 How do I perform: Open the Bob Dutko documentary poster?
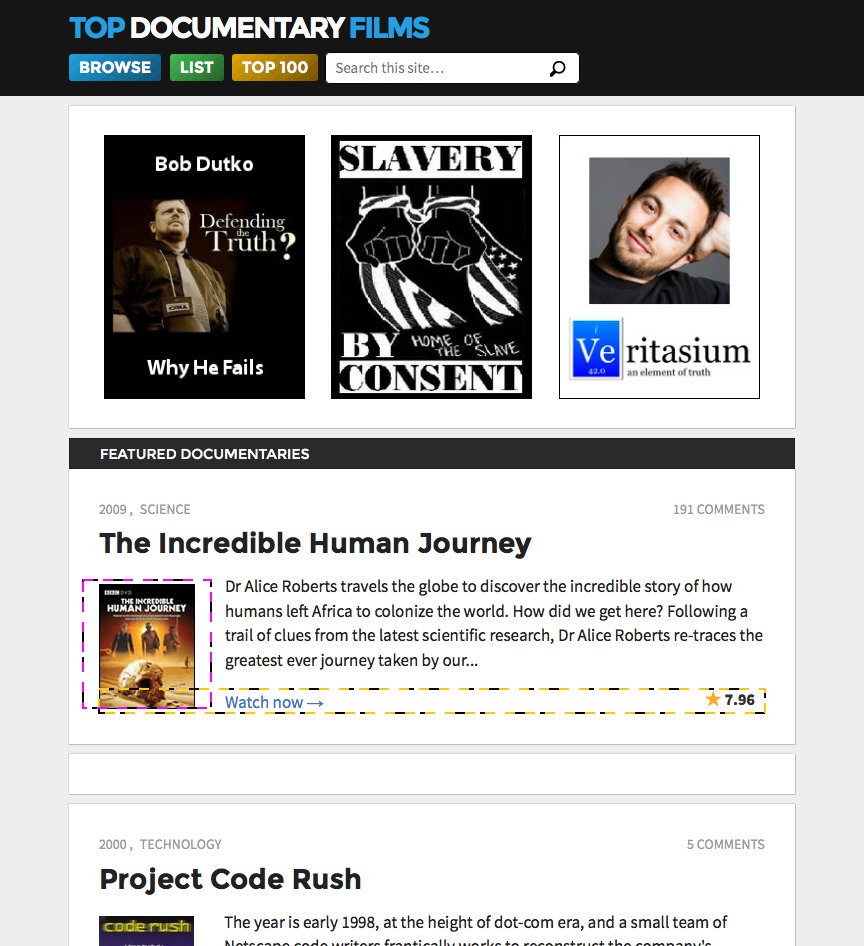(205, 267)
